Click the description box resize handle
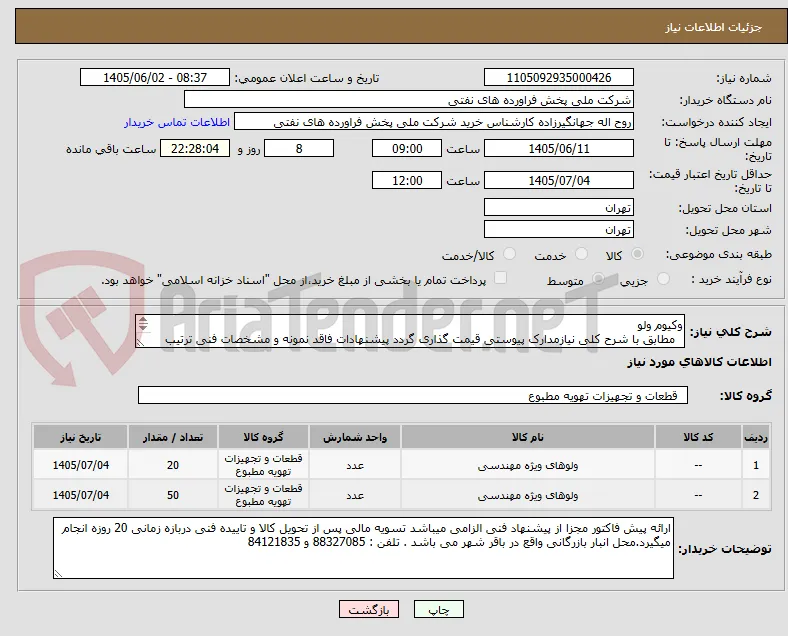This screenshot has width=788, height=636. point(140,342)
